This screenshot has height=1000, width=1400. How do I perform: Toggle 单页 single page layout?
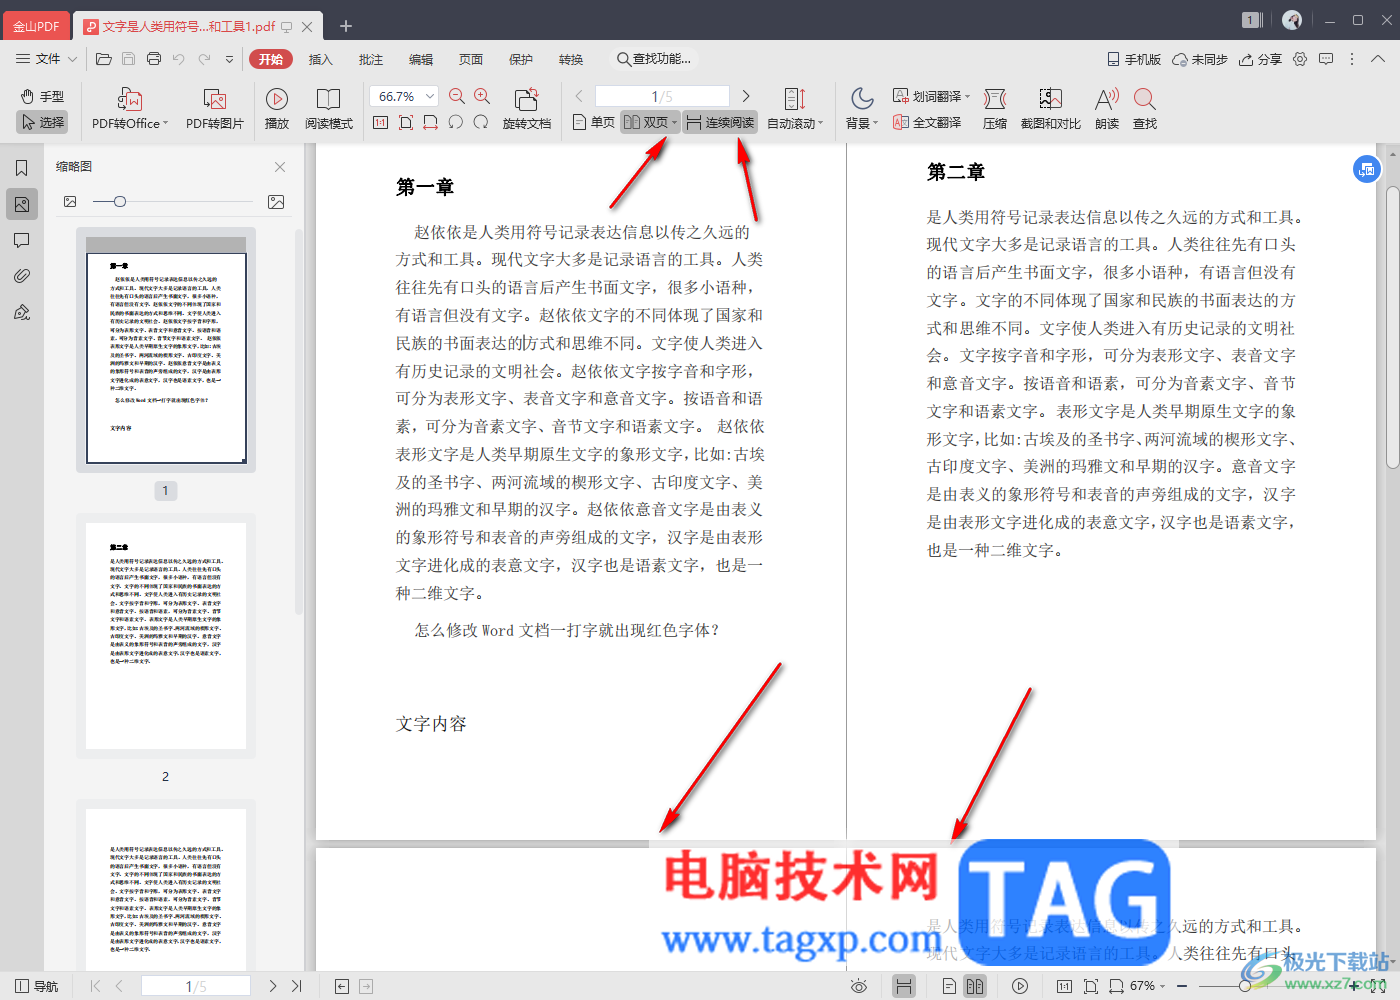594,122
